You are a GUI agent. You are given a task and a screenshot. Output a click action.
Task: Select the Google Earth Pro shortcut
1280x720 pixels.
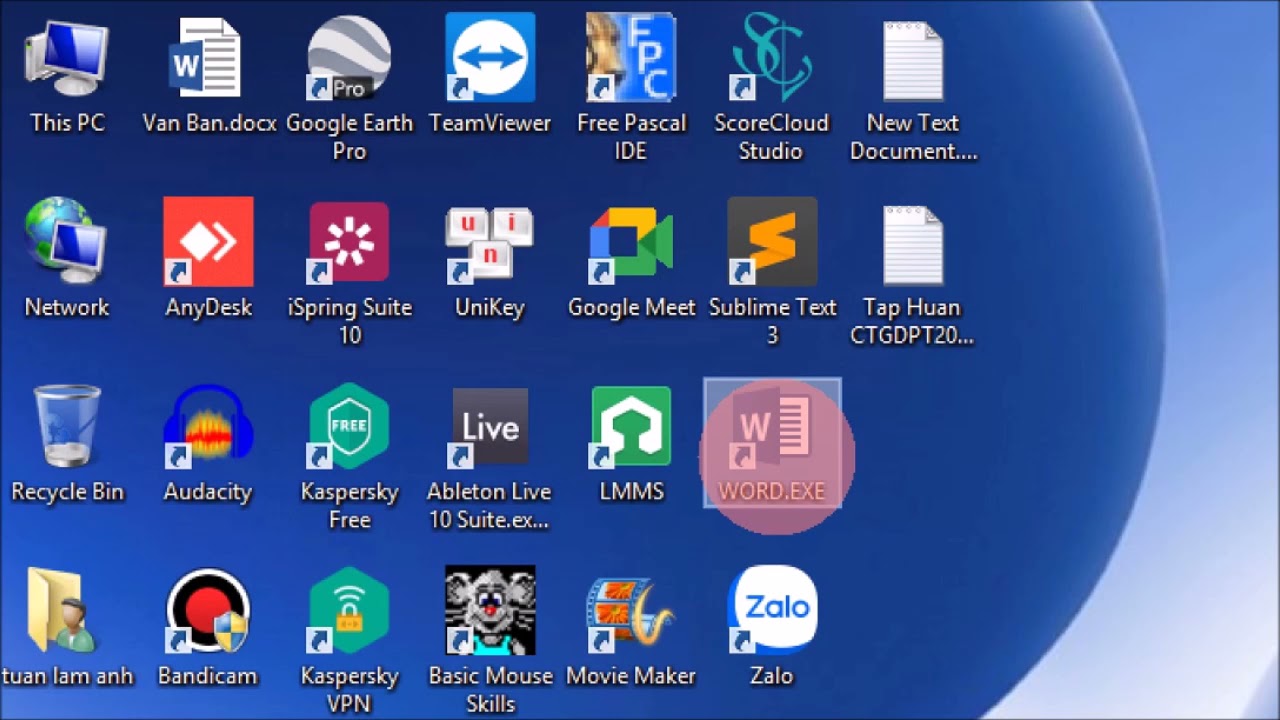(349, 88)
